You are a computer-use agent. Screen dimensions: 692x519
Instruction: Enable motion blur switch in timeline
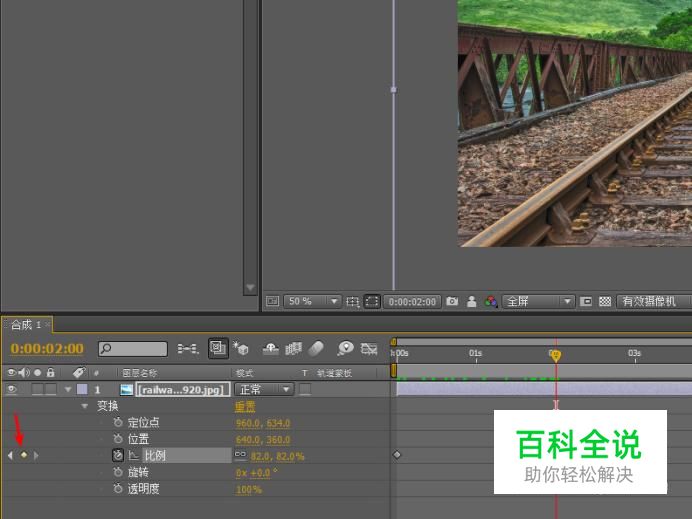click(316, 349)
